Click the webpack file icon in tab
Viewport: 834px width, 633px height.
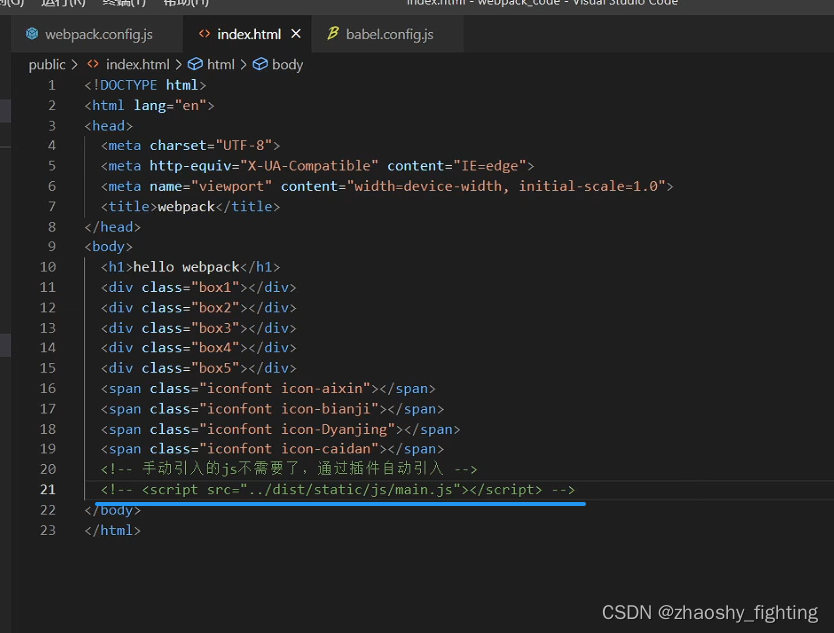click(32, 34)
